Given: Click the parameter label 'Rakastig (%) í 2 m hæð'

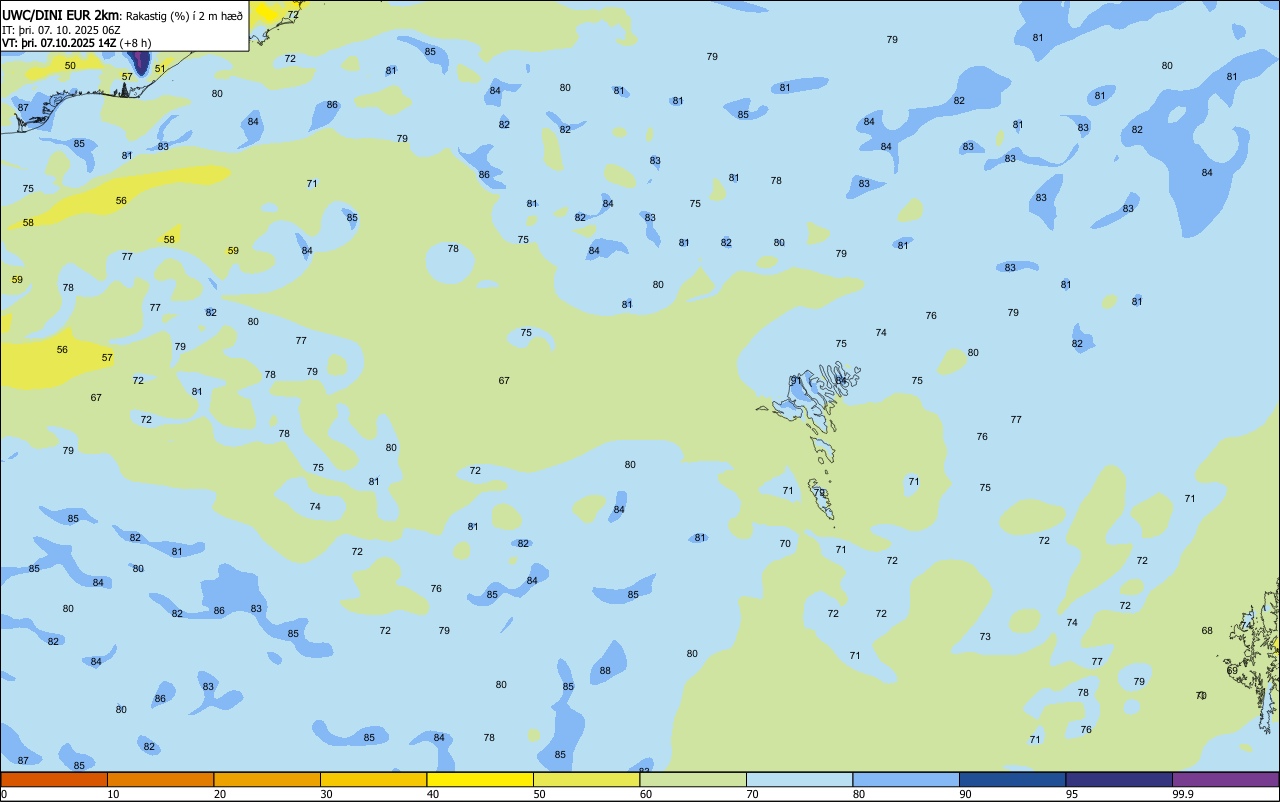Looking at the screenshot, I should pyautogui.click(x=184, y=16).
